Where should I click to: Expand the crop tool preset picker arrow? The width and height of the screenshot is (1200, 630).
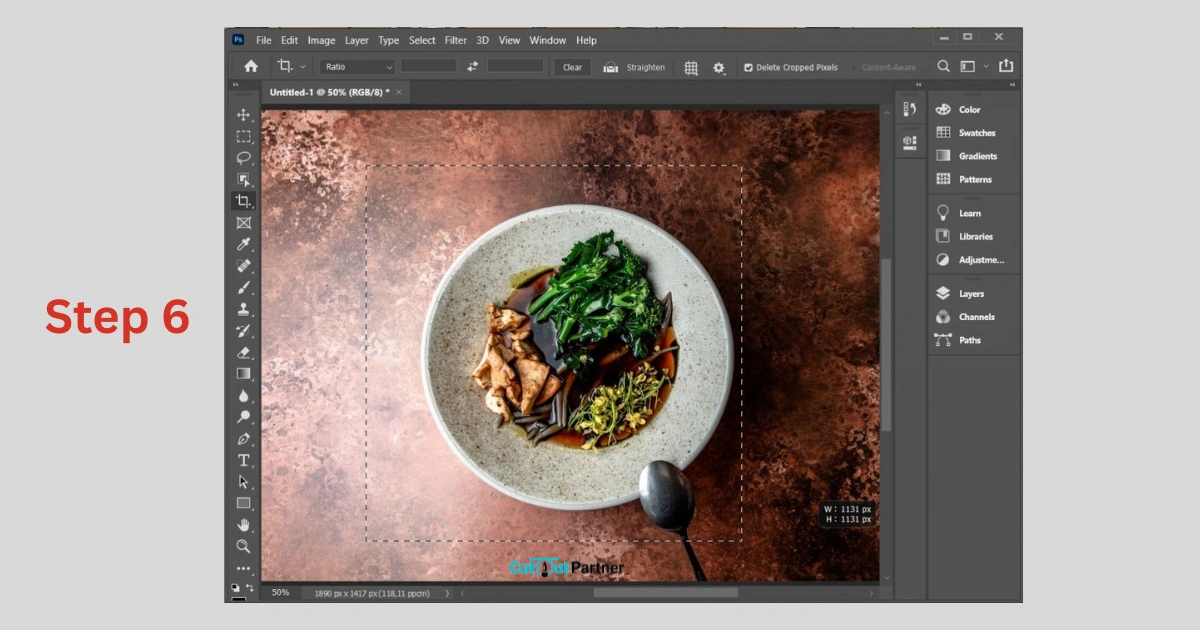tap(303, 68)
